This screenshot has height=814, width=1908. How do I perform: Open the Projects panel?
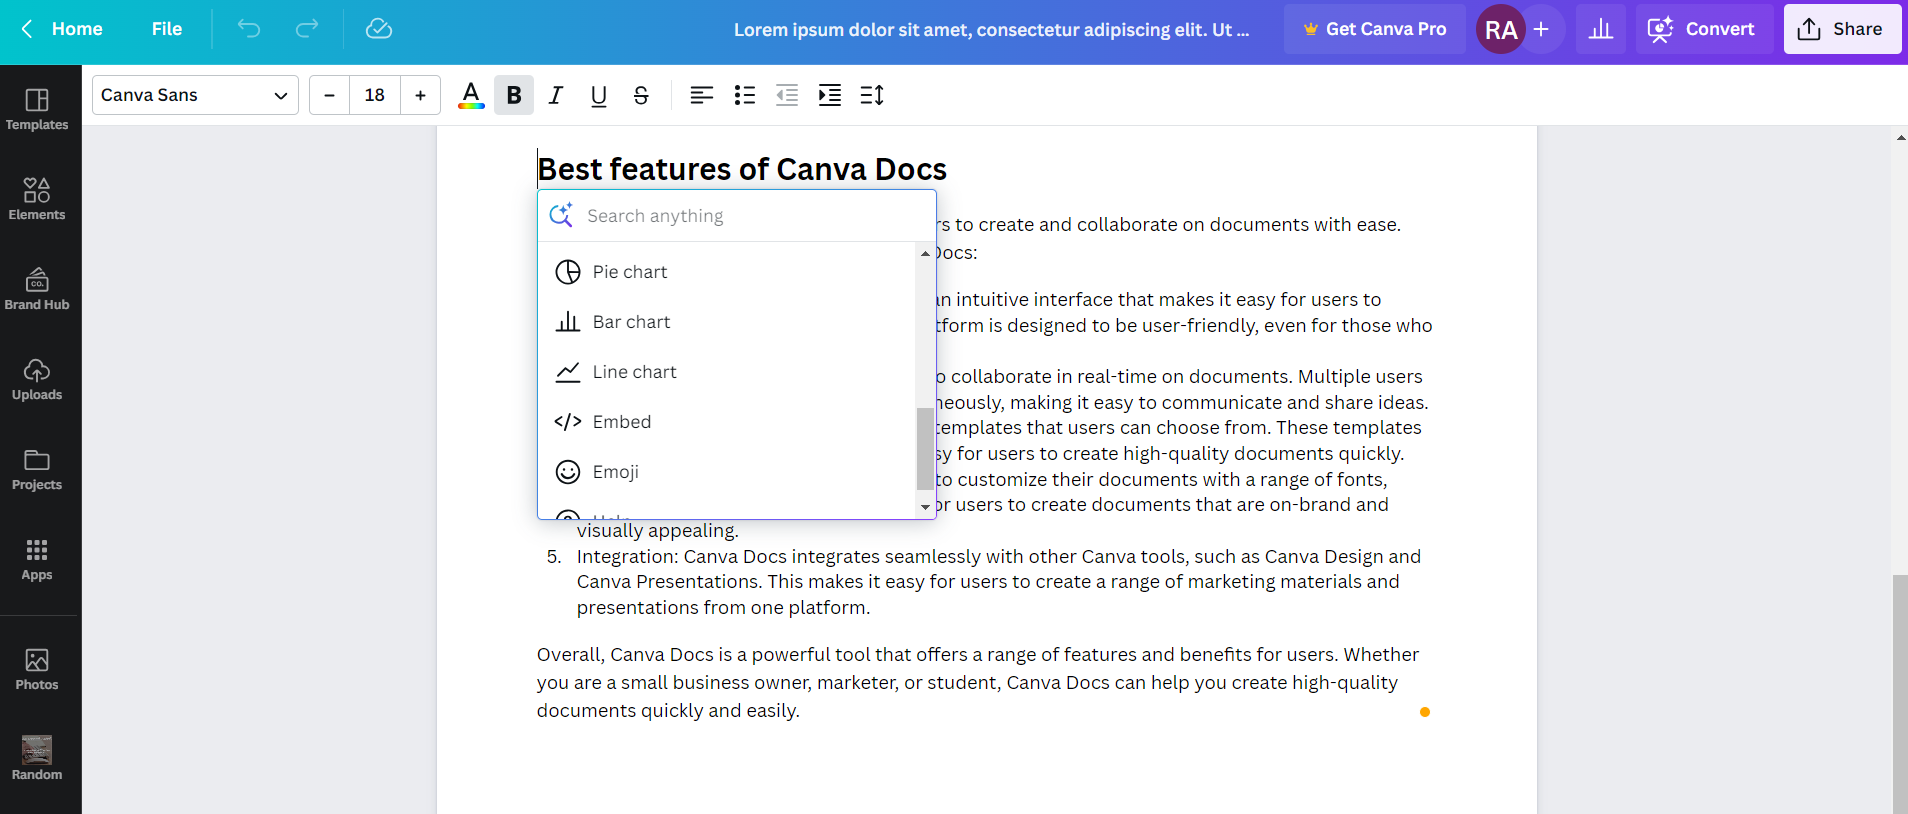coord(37,470)
